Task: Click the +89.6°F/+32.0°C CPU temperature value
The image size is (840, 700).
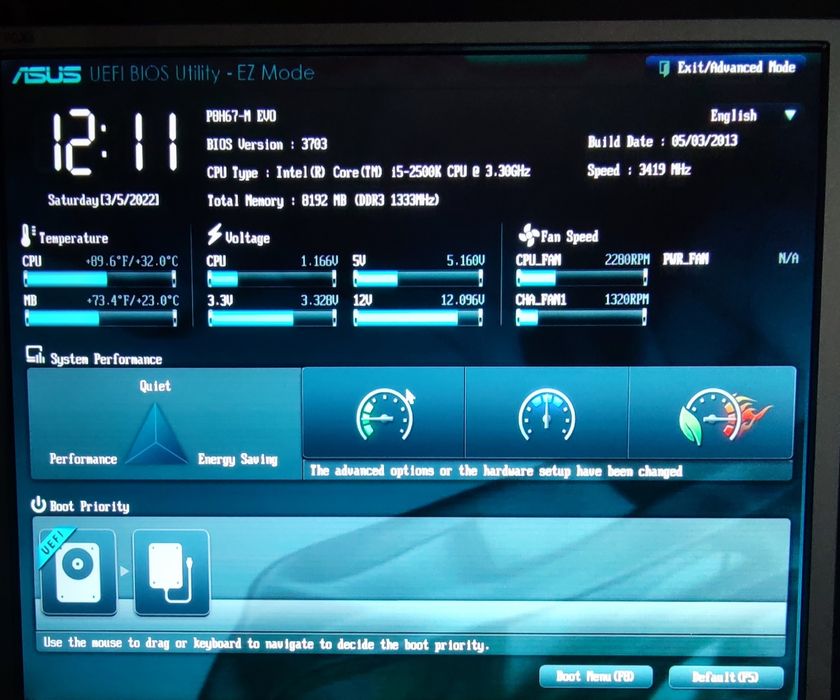Action: [132, 261]
